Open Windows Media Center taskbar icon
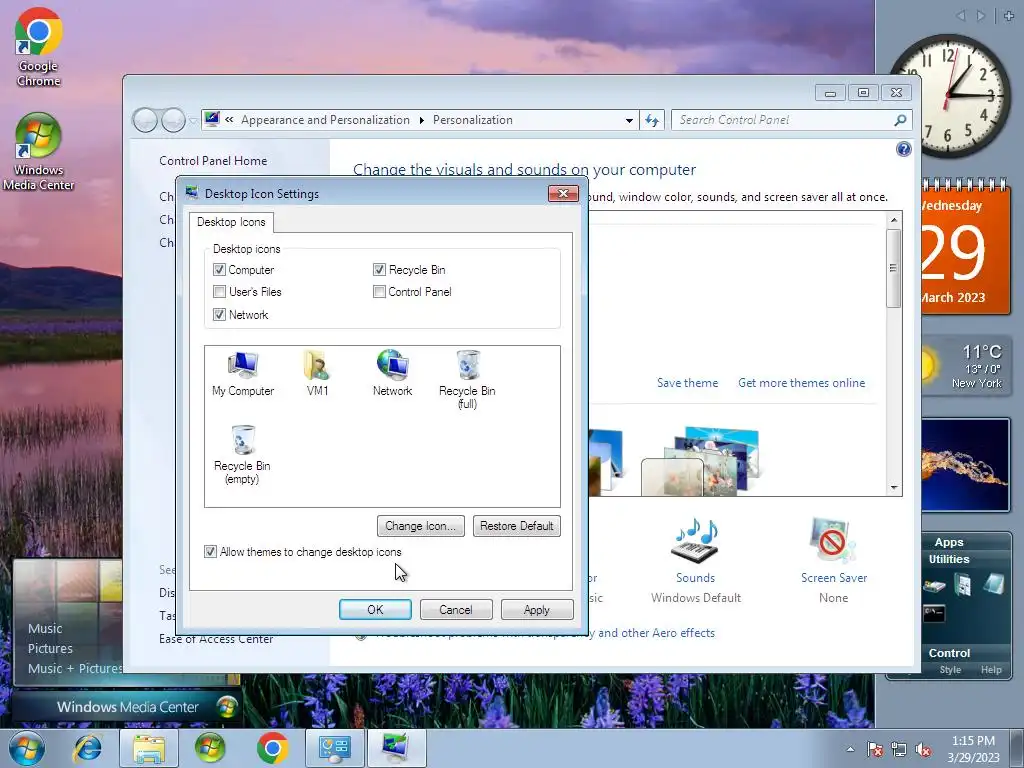The width and height of the screenshot is (1024, 768). click(210, 748)
